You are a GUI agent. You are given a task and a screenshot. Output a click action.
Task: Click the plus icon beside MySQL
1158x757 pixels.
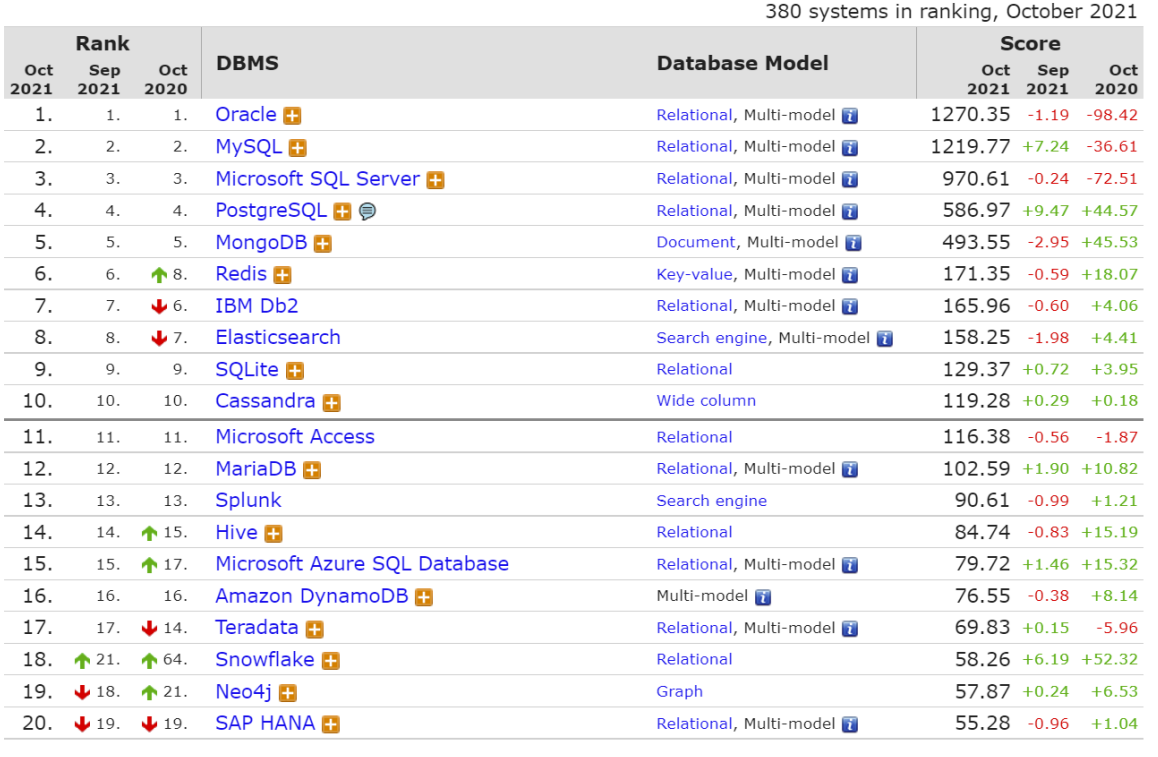(298, 148)
